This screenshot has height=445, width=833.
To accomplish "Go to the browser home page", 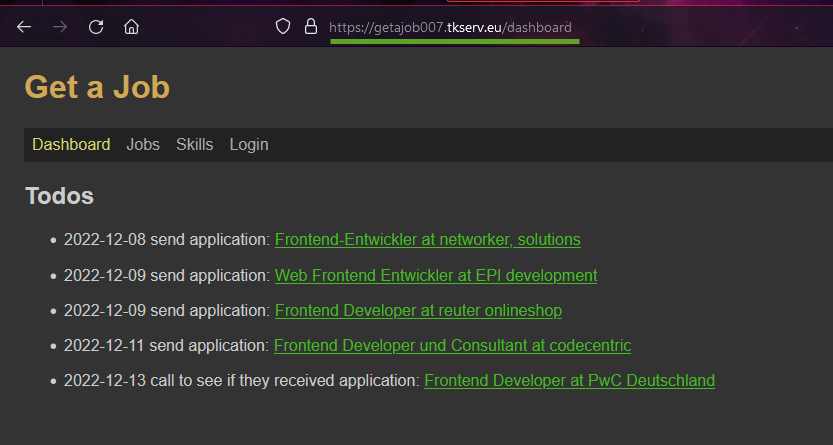I will click(x=131, y=27).
